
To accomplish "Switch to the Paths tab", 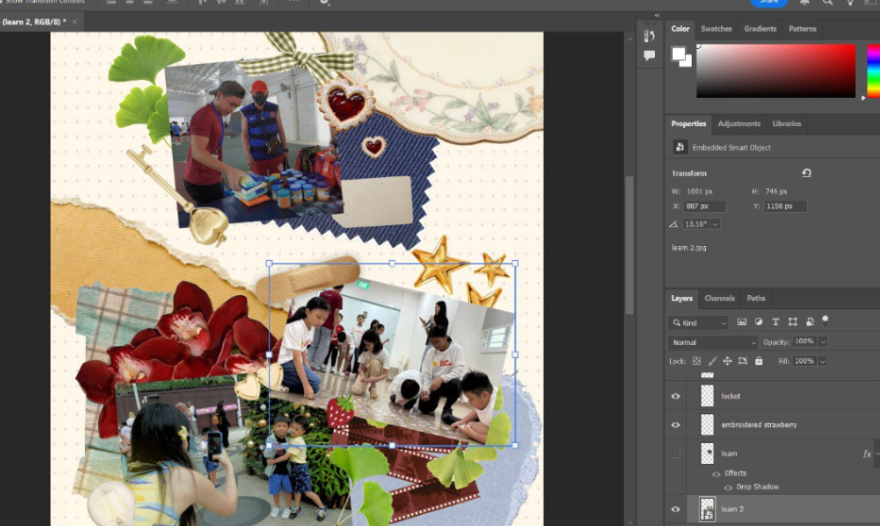I will (756, 298).
